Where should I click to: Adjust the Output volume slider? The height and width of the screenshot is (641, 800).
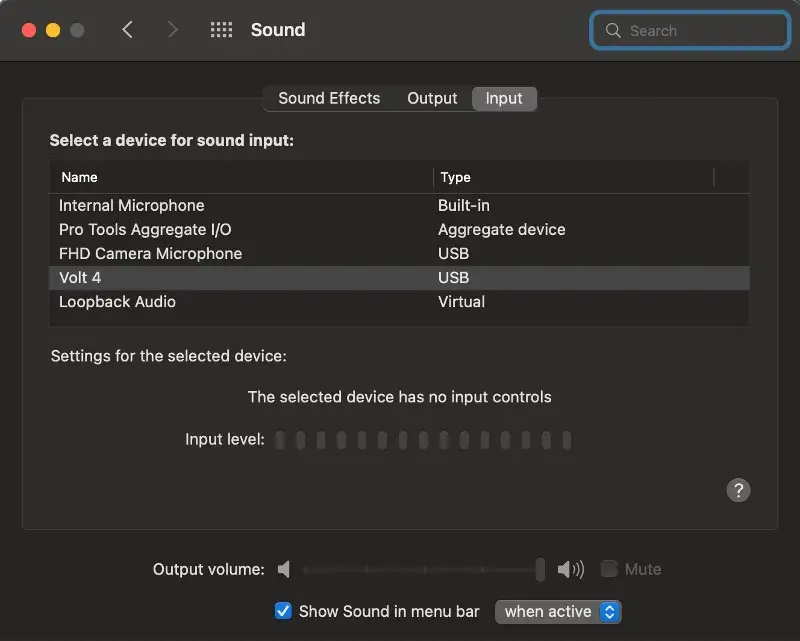(540, 569)
